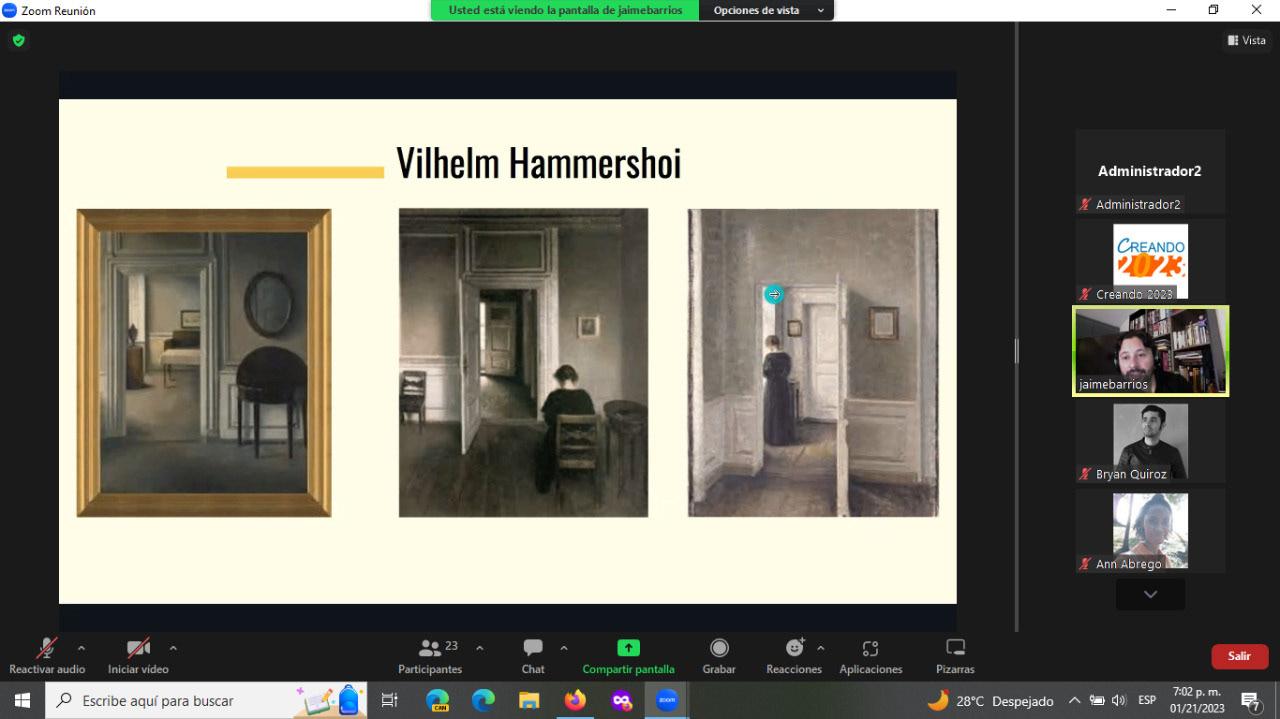Show hidden system tray icons
This screenshot has height=719, width=1280.
pos(1075,700)
